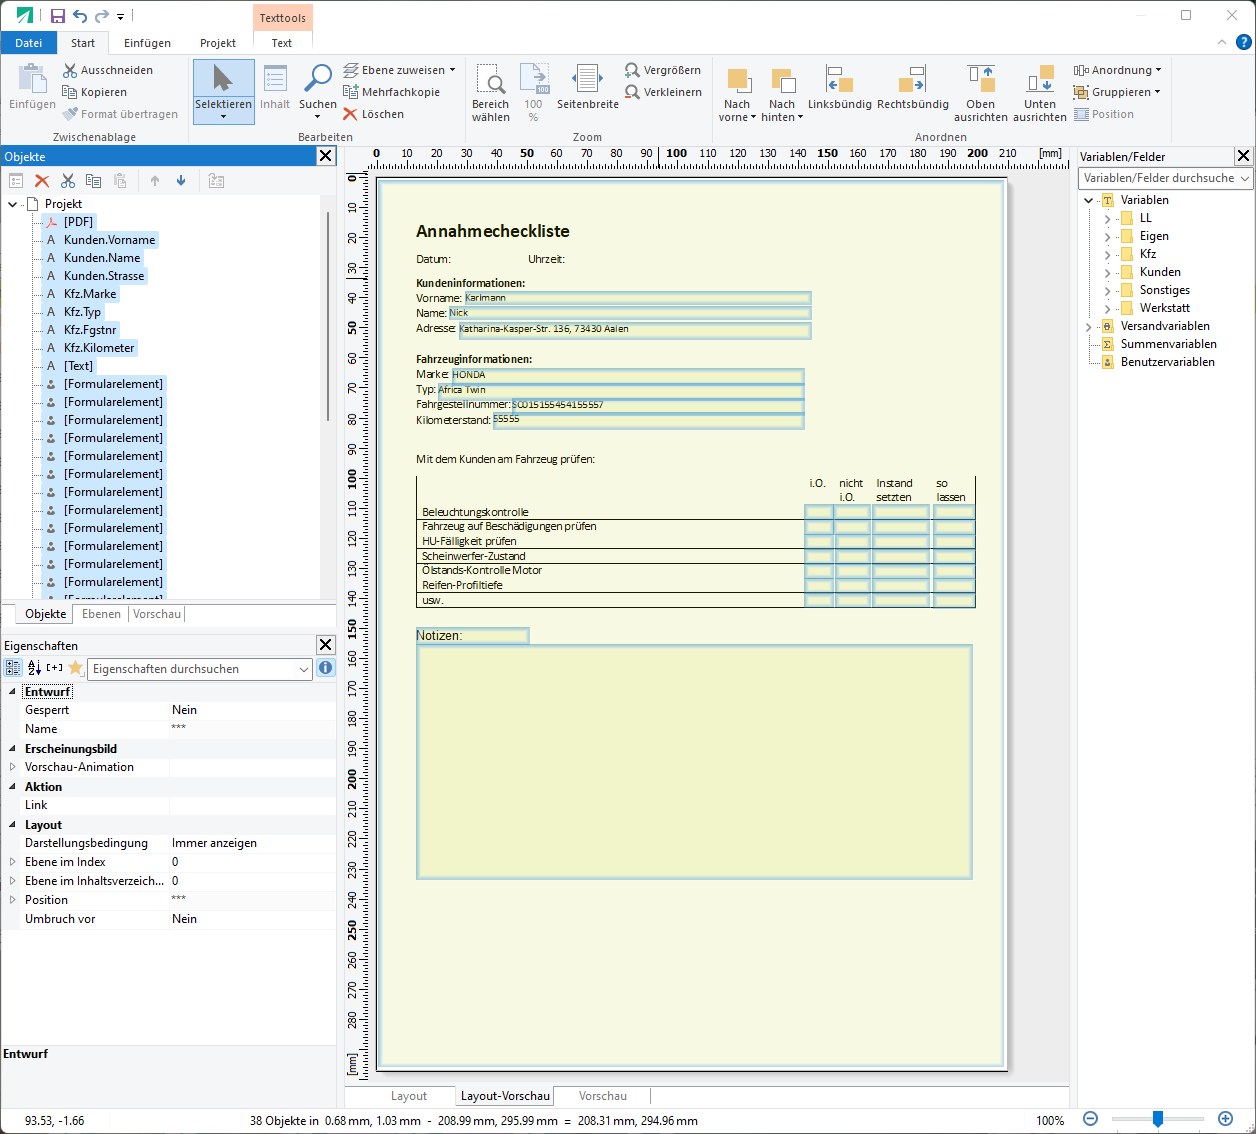Click the blue info icon in Eigenschaften
Image resolution: width=1256 pixels, height=1134 pixels.
326,668
